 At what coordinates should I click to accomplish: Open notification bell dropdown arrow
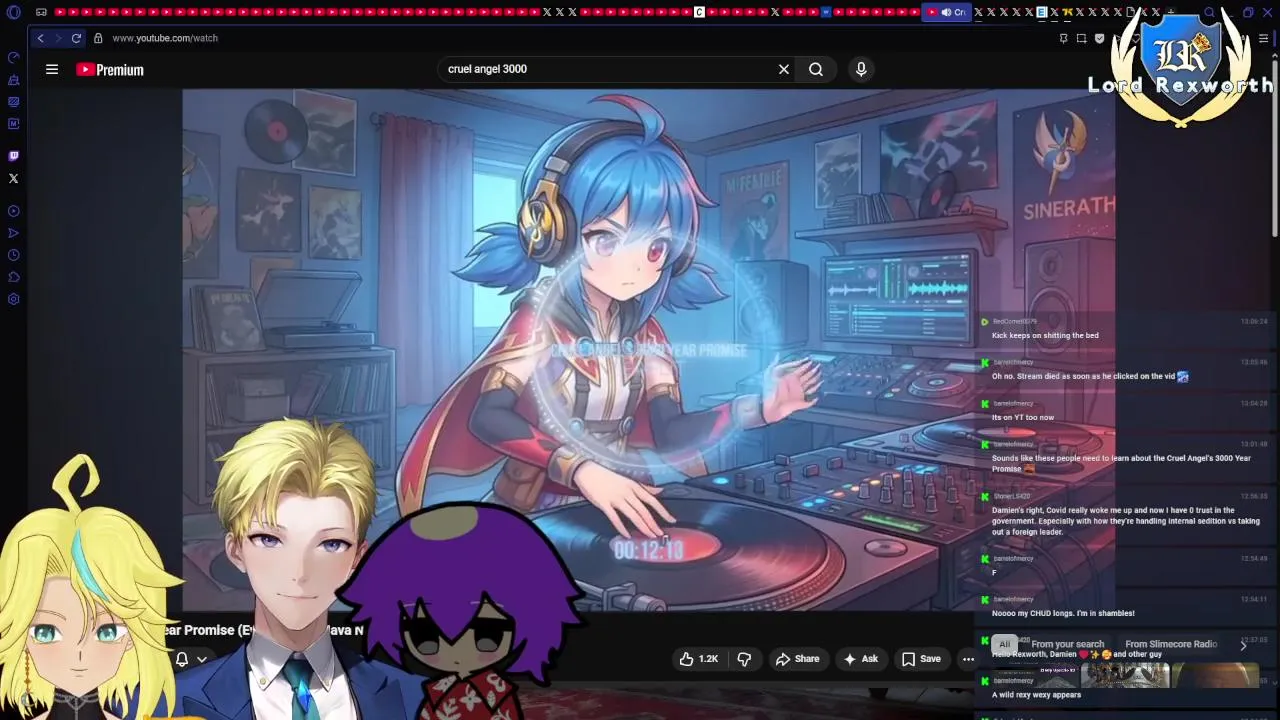pos(201,659)
